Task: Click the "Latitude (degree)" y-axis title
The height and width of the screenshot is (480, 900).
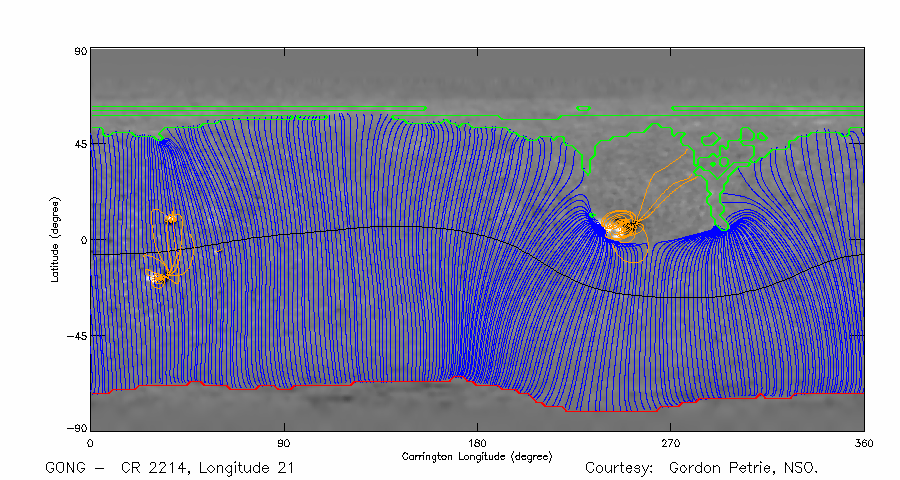Action: click(x=56, y=238)
